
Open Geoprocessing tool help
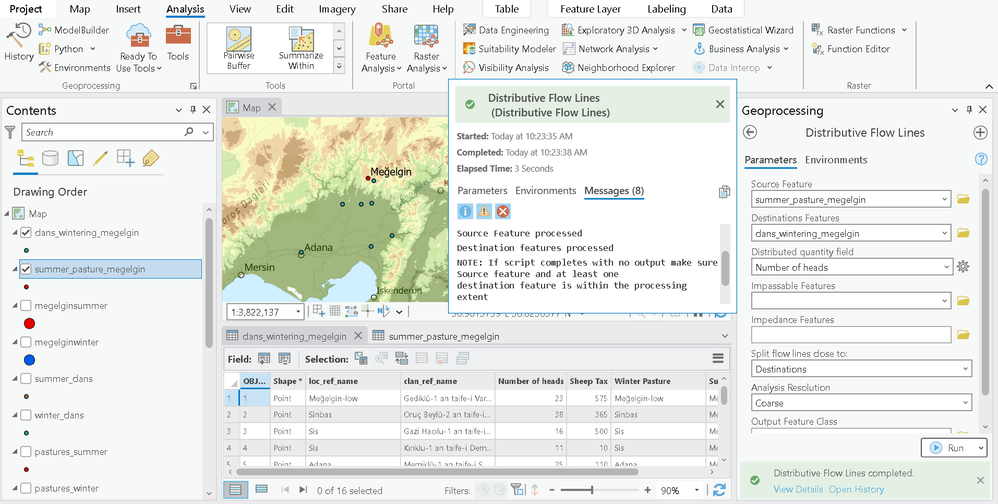(x=981, y=160)
